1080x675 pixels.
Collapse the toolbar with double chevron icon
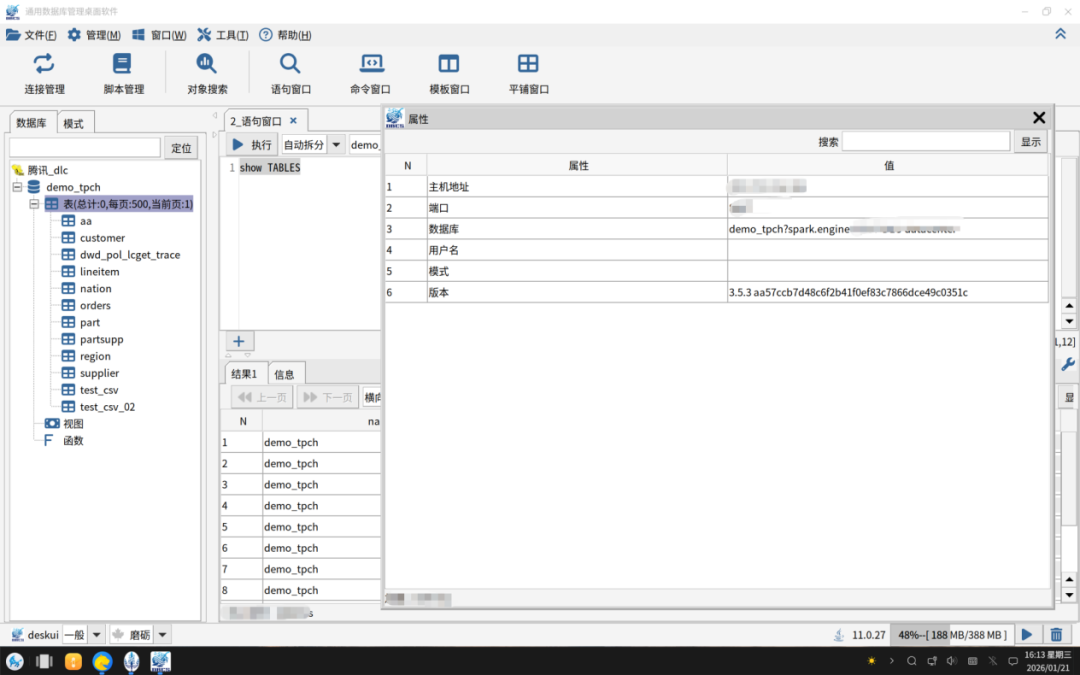coord(1061,34)
